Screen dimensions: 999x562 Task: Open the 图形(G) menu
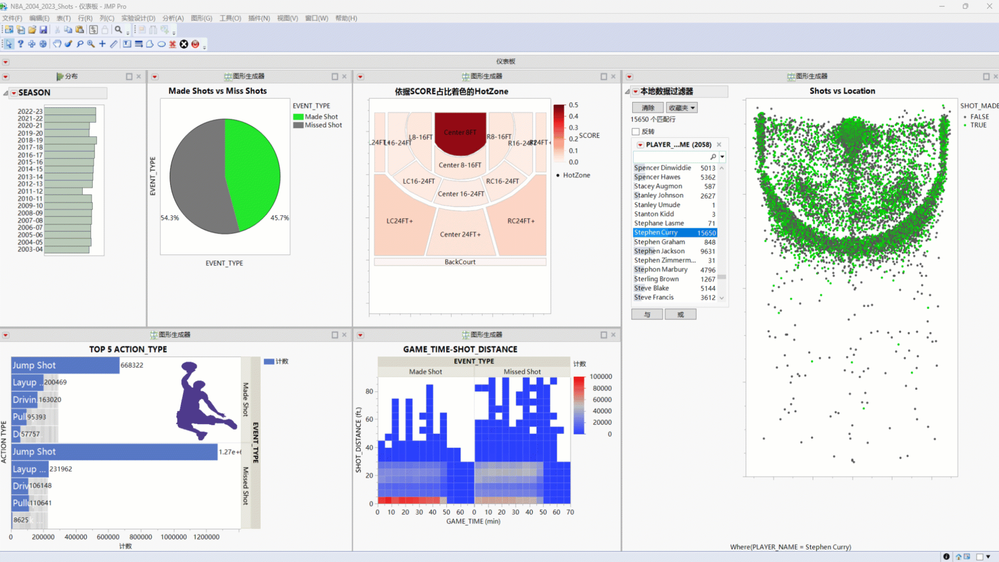(201, 18)
